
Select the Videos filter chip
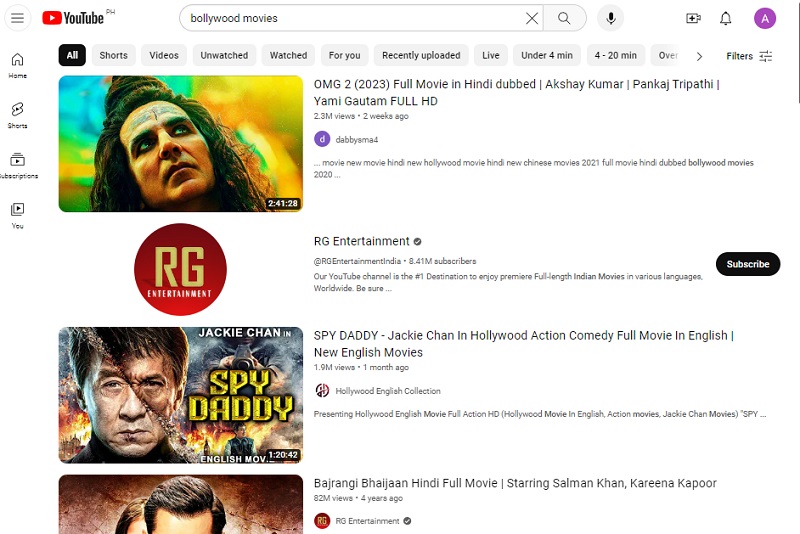[164, 55]
